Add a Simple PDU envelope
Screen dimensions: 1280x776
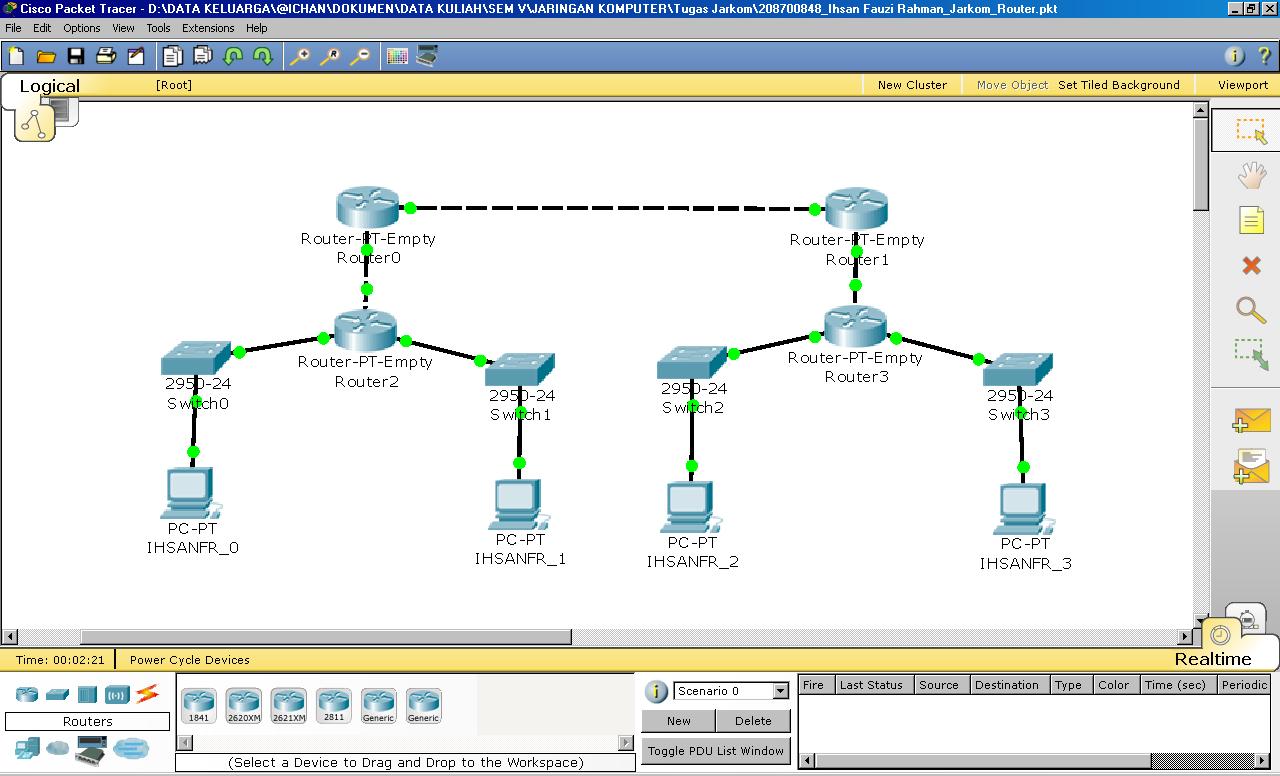[x=1251, y=420]
